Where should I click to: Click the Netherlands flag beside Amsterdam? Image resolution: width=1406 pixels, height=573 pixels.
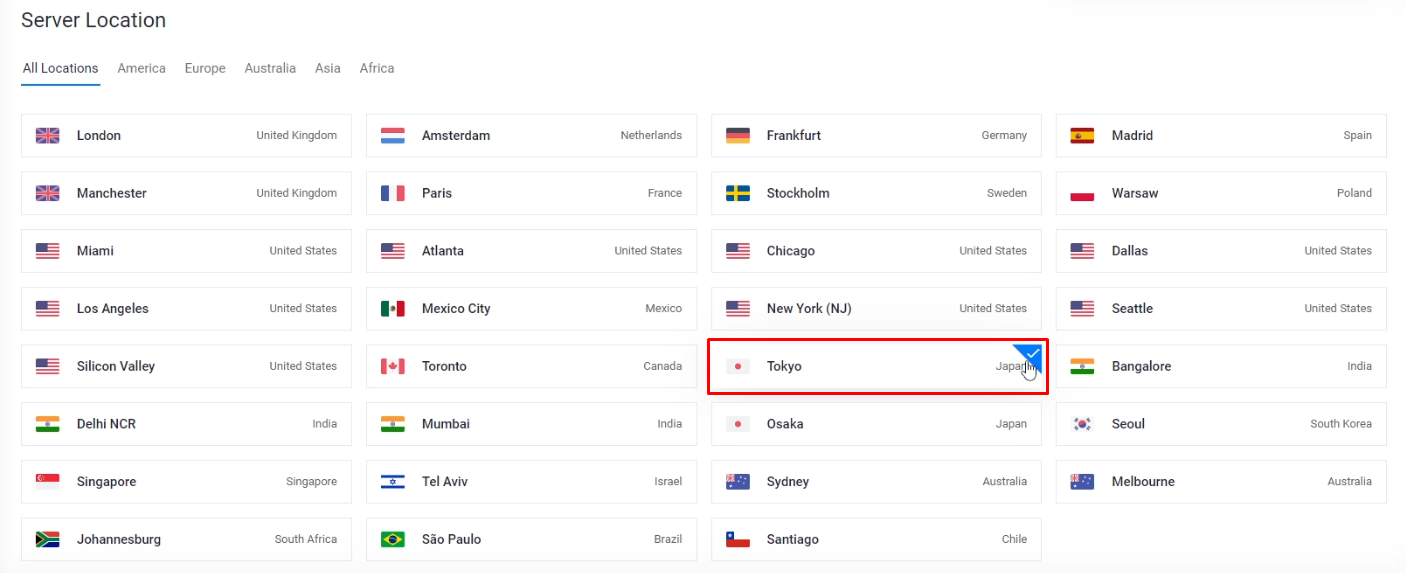click(x=392, y=136)
